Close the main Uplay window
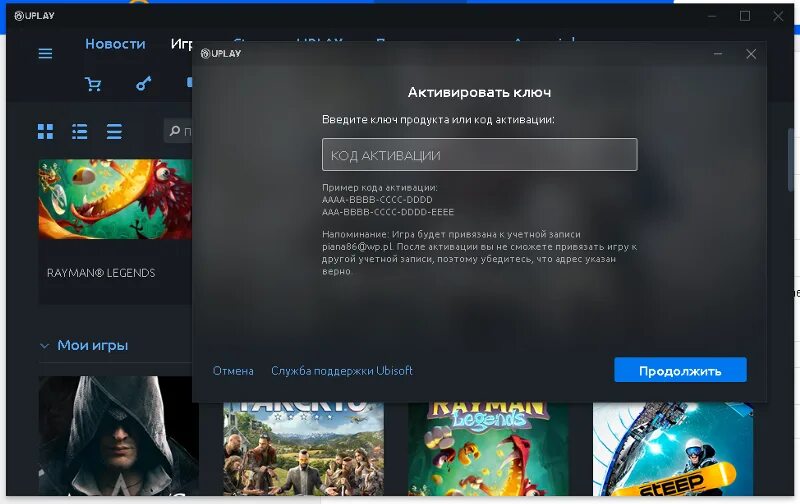This screenshot has width=800, height=504. point(778,16)
